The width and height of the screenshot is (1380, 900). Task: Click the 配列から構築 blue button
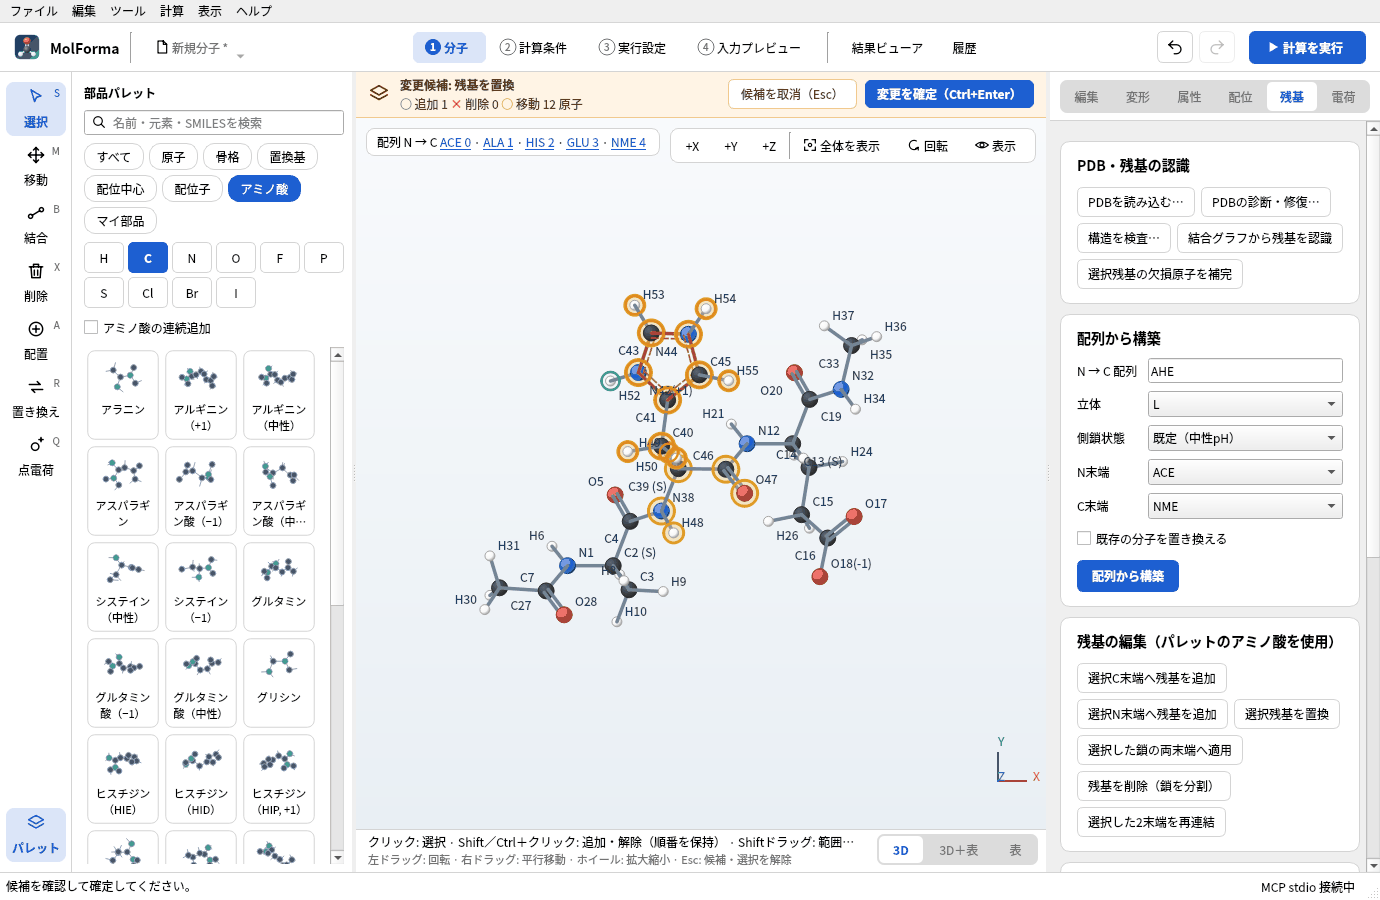1128,576
